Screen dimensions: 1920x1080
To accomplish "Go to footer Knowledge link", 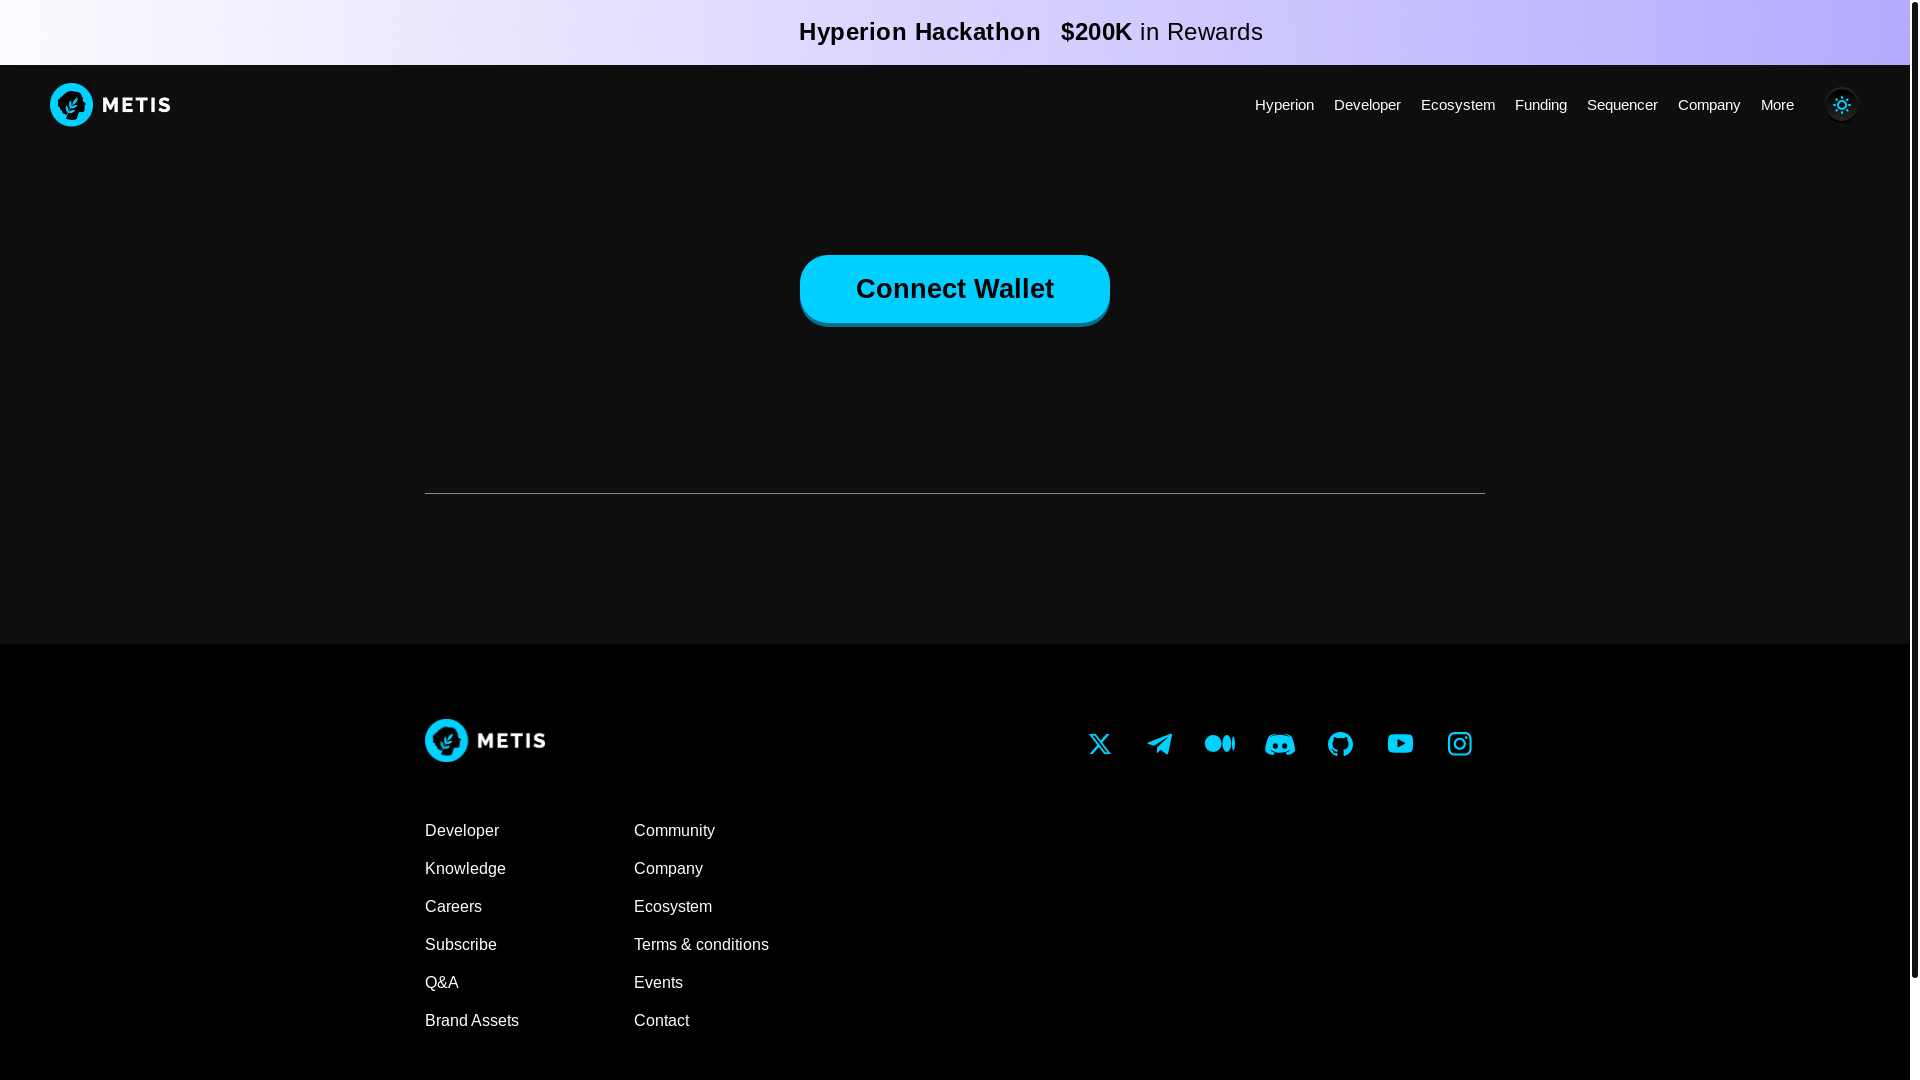I will pos(465,869).
